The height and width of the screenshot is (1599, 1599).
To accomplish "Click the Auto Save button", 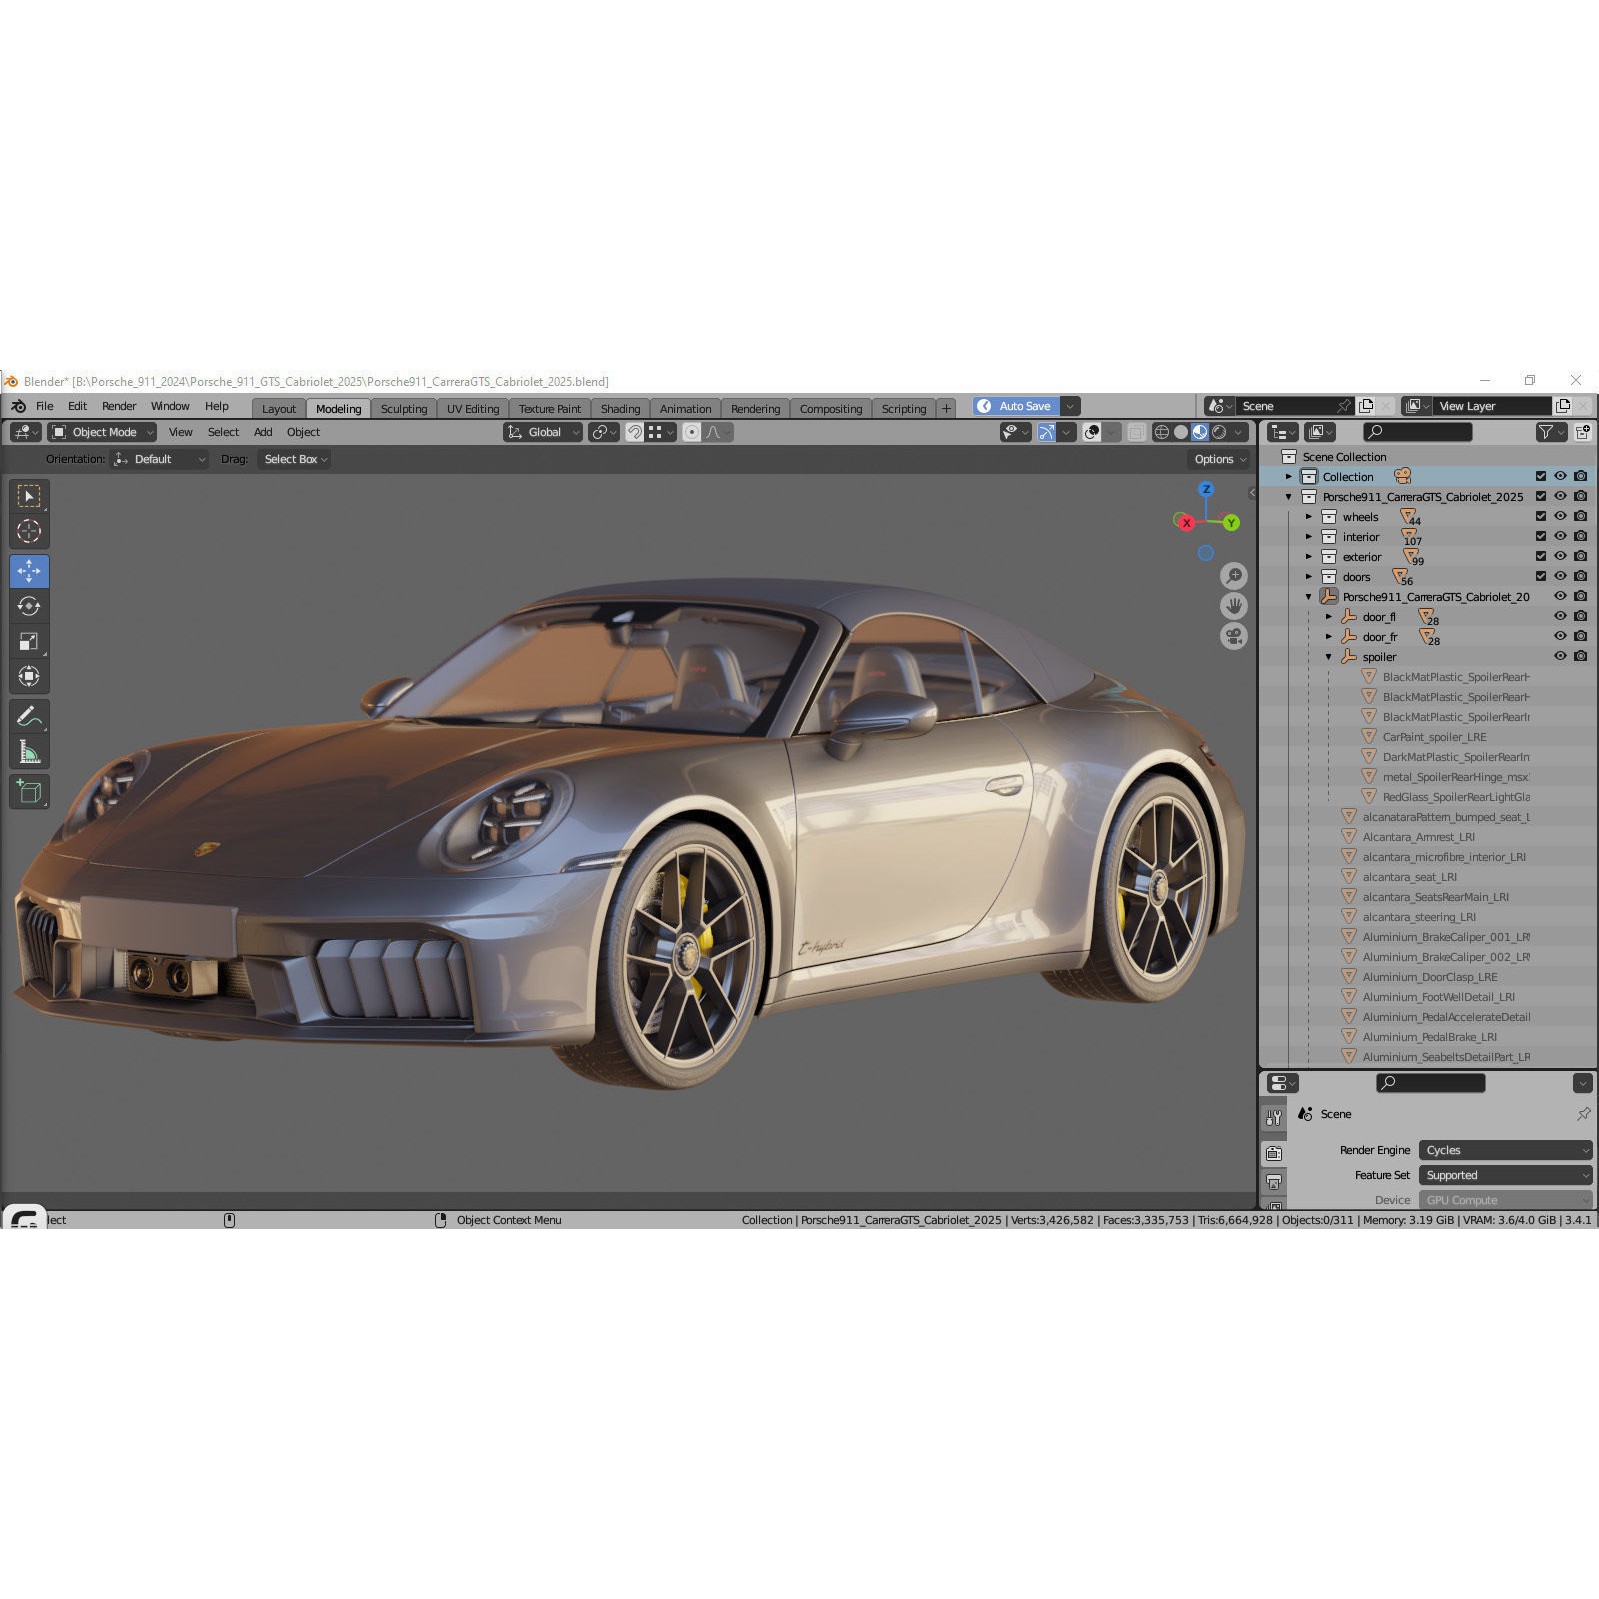I will pos(1016,406).
